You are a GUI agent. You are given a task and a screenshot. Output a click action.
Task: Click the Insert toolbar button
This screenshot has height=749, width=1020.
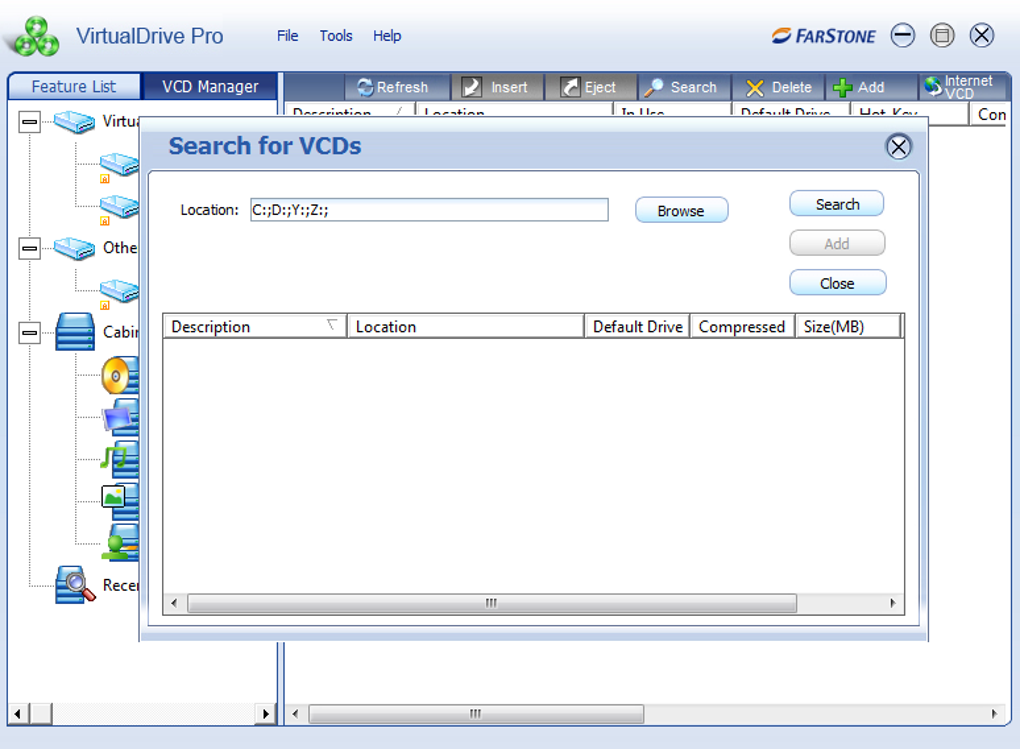496,87
